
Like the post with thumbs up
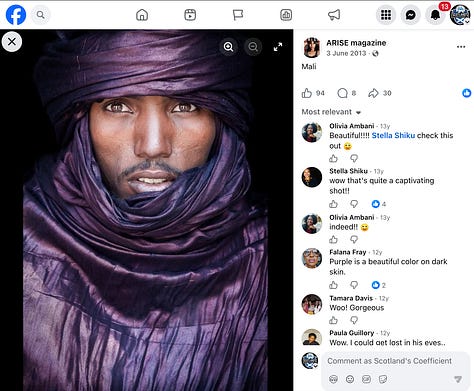coord(307,93)
